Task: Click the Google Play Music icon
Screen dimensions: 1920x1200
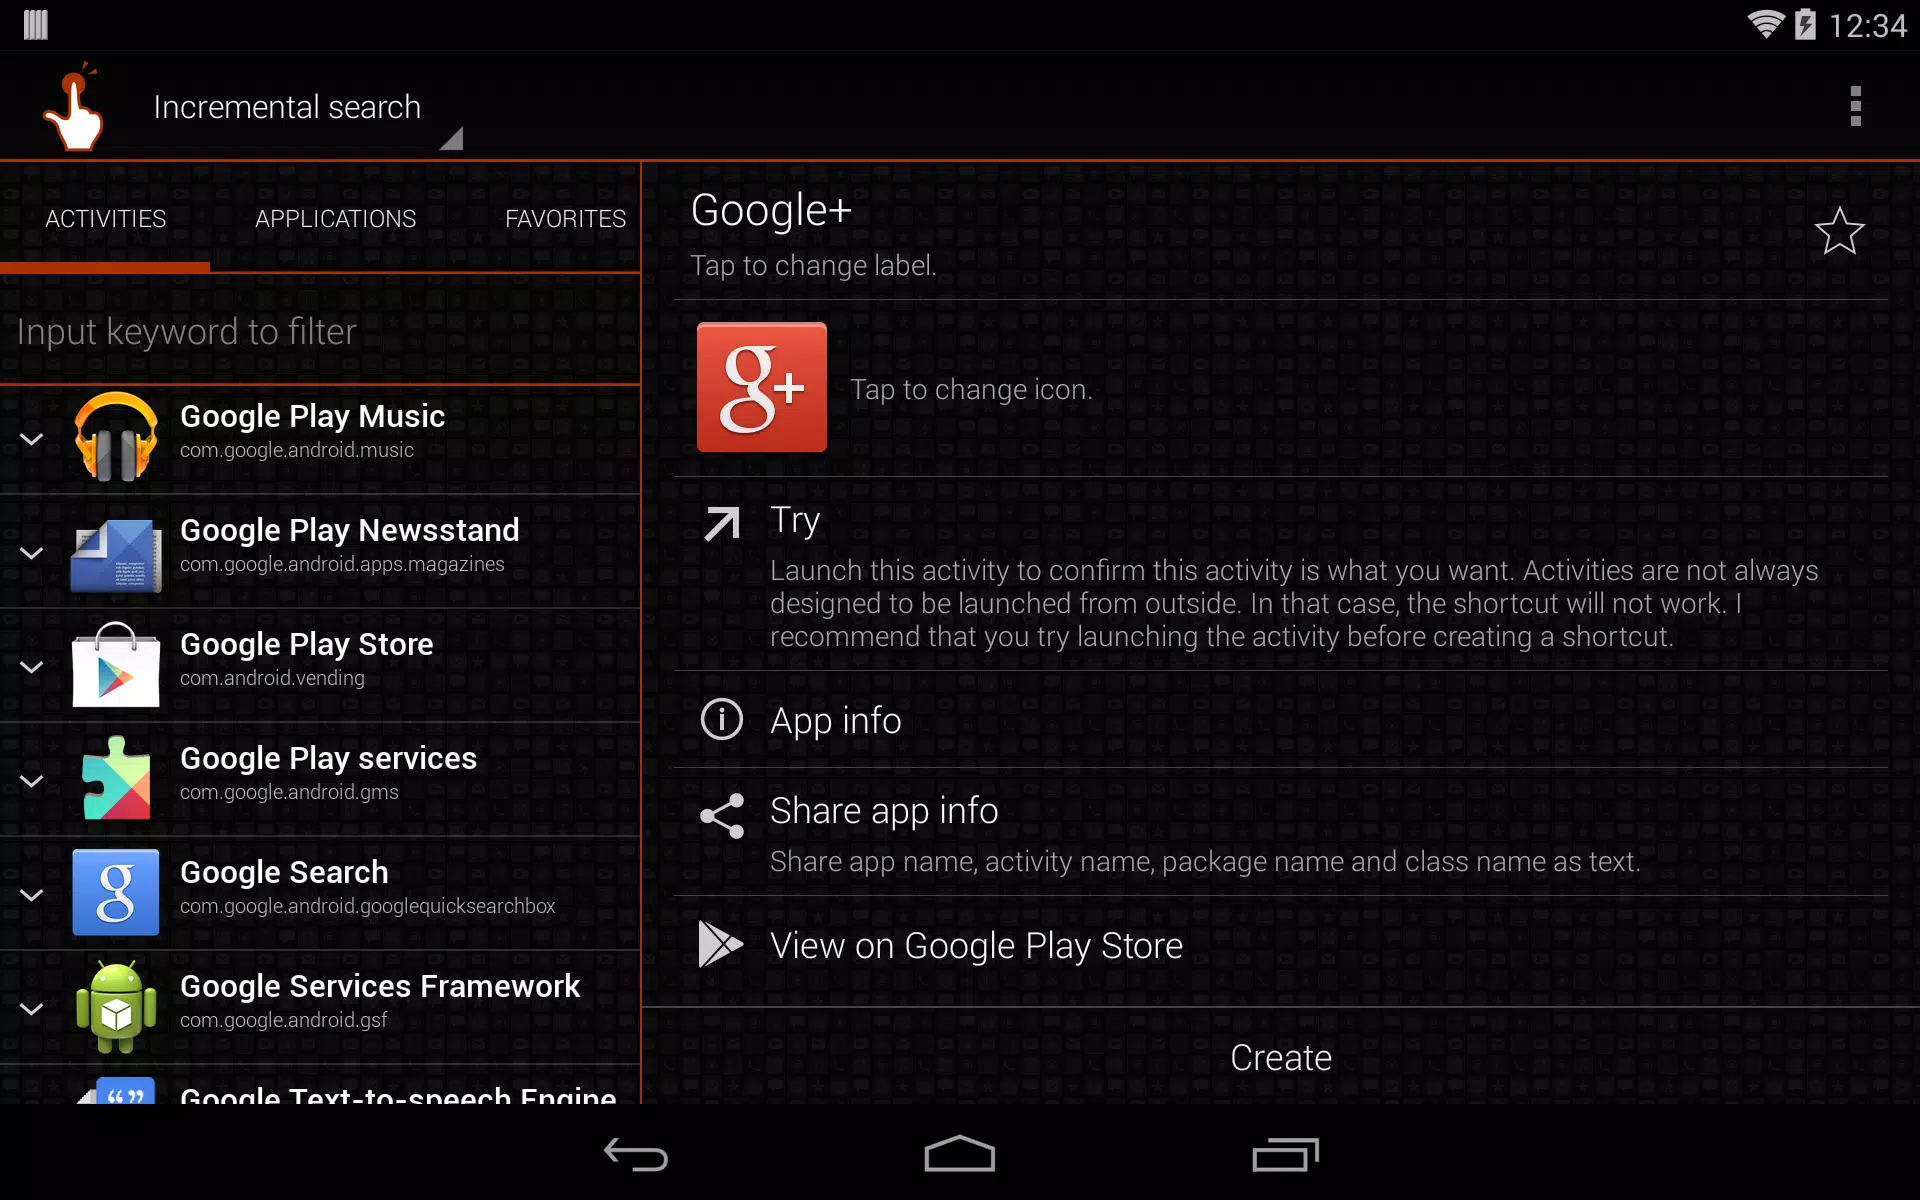Action: (x=117, y=431)
